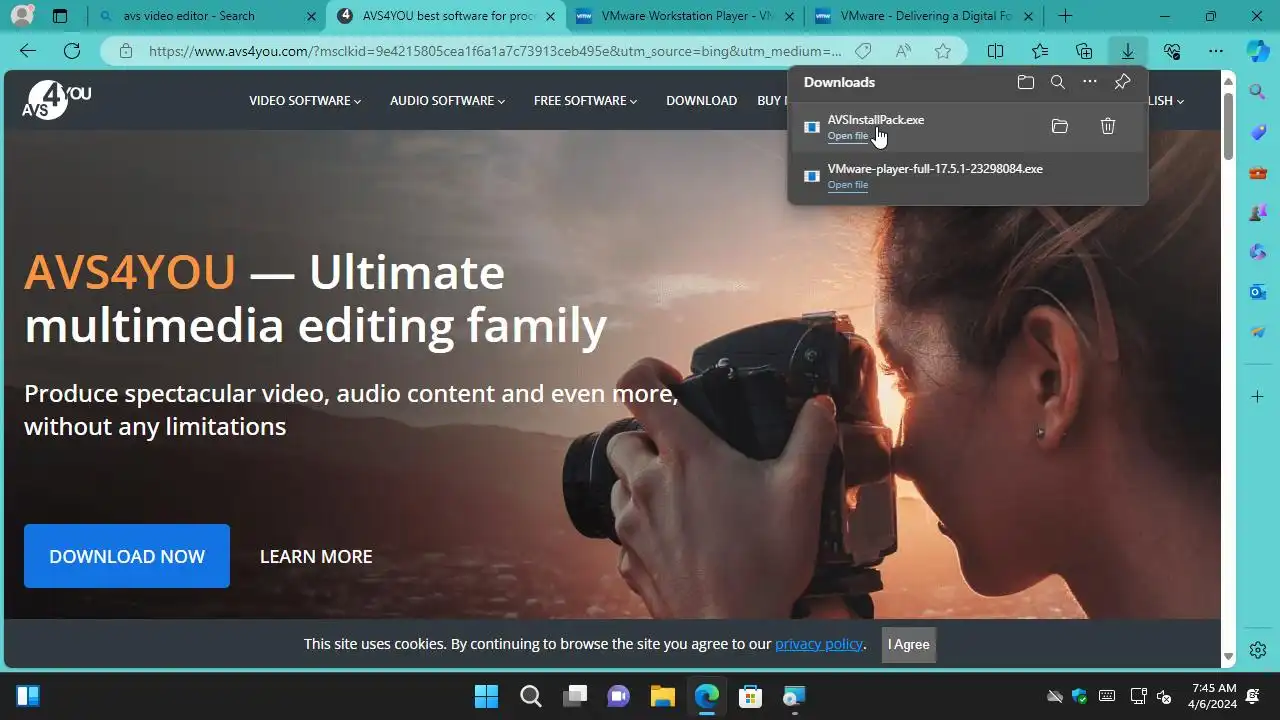Search downloads using magnifier icon
Viewport: 1280px width, 720px height.
[1058, 82]
